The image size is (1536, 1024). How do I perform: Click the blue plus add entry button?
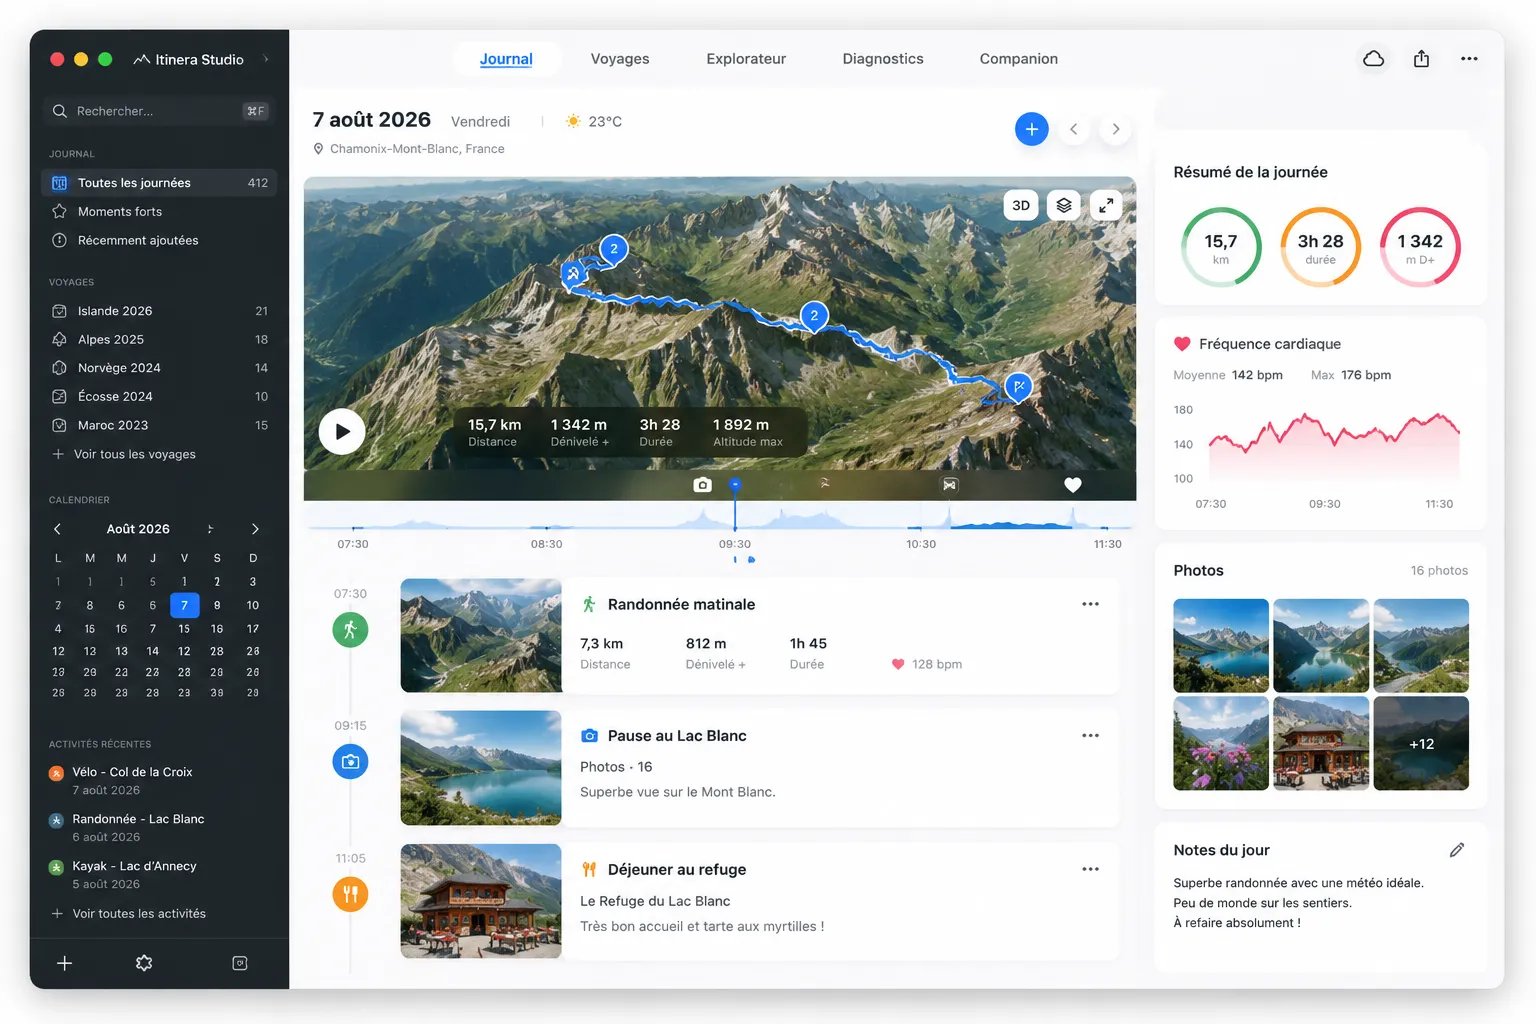click(1031, 129)
